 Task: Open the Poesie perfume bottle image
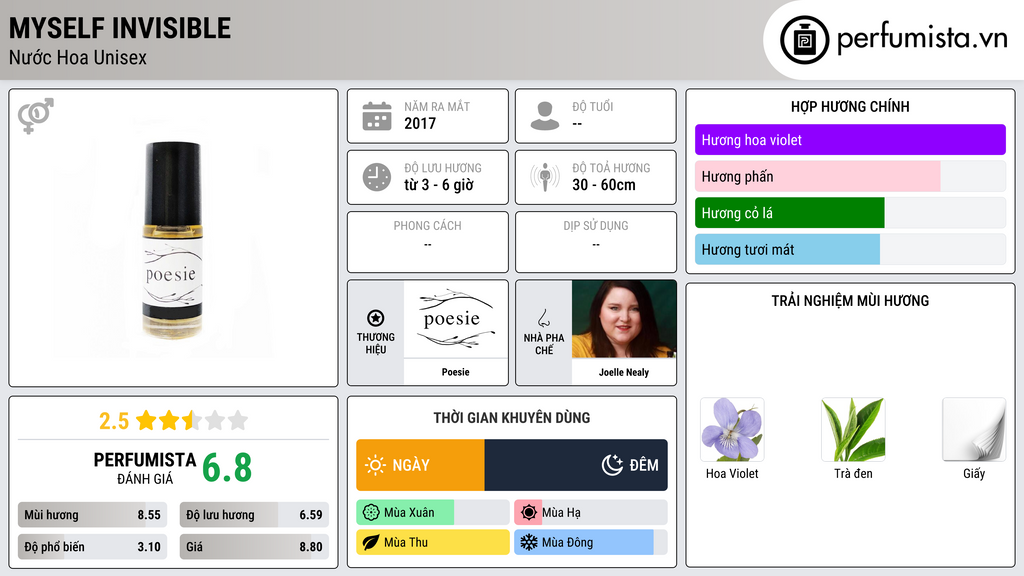[x=172, y=240]
